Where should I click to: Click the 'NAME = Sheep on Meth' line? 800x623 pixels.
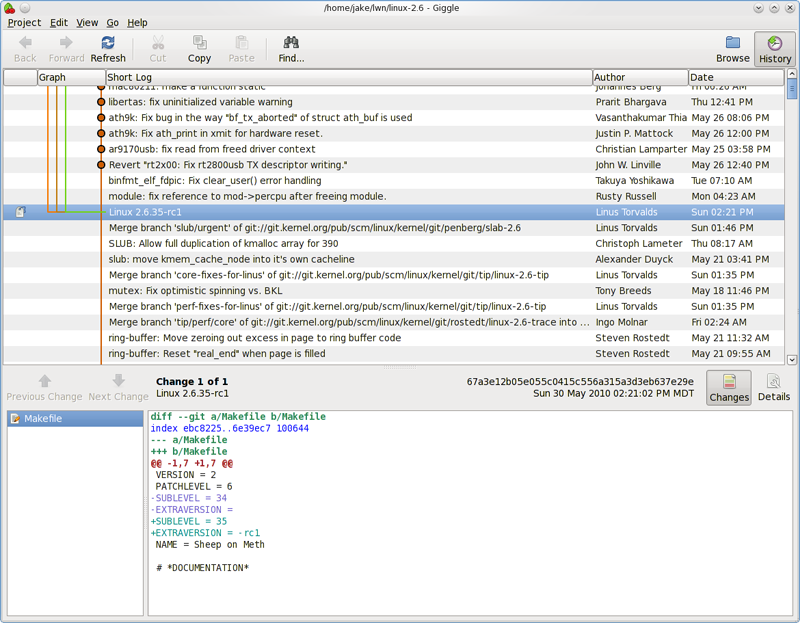click(210, 545)
